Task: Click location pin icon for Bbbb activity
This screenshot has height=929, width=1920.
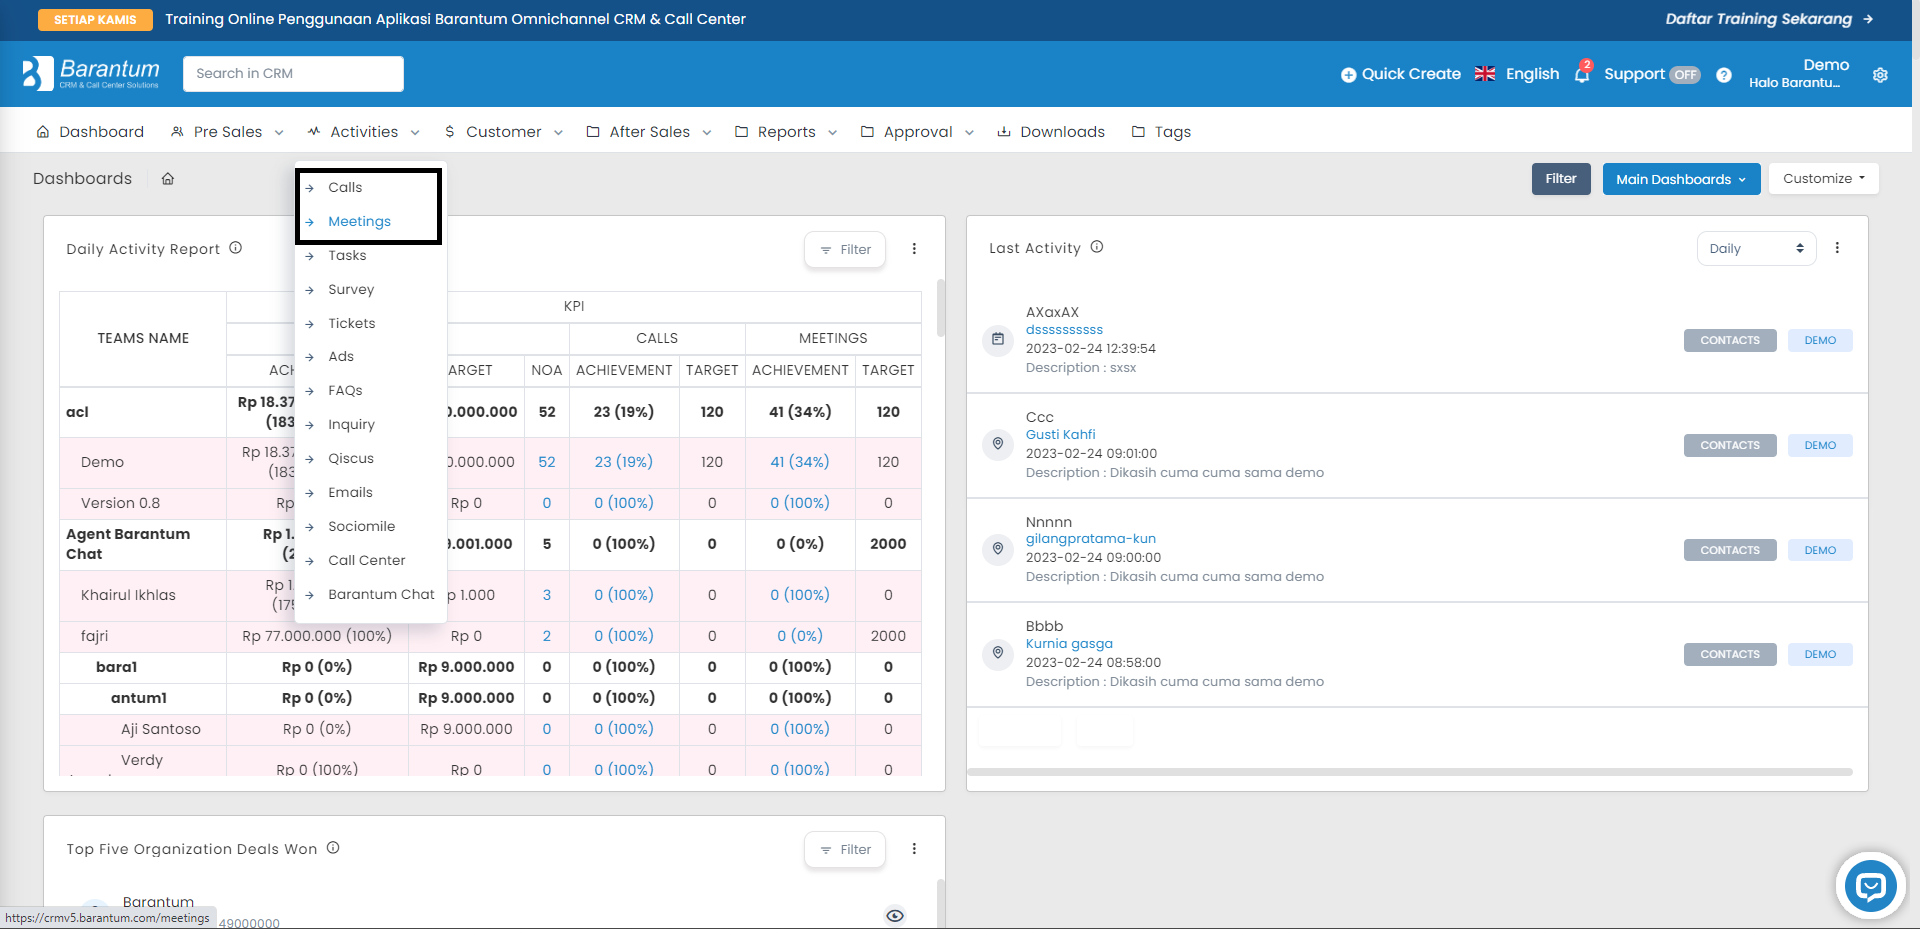Action: [998, 653]
